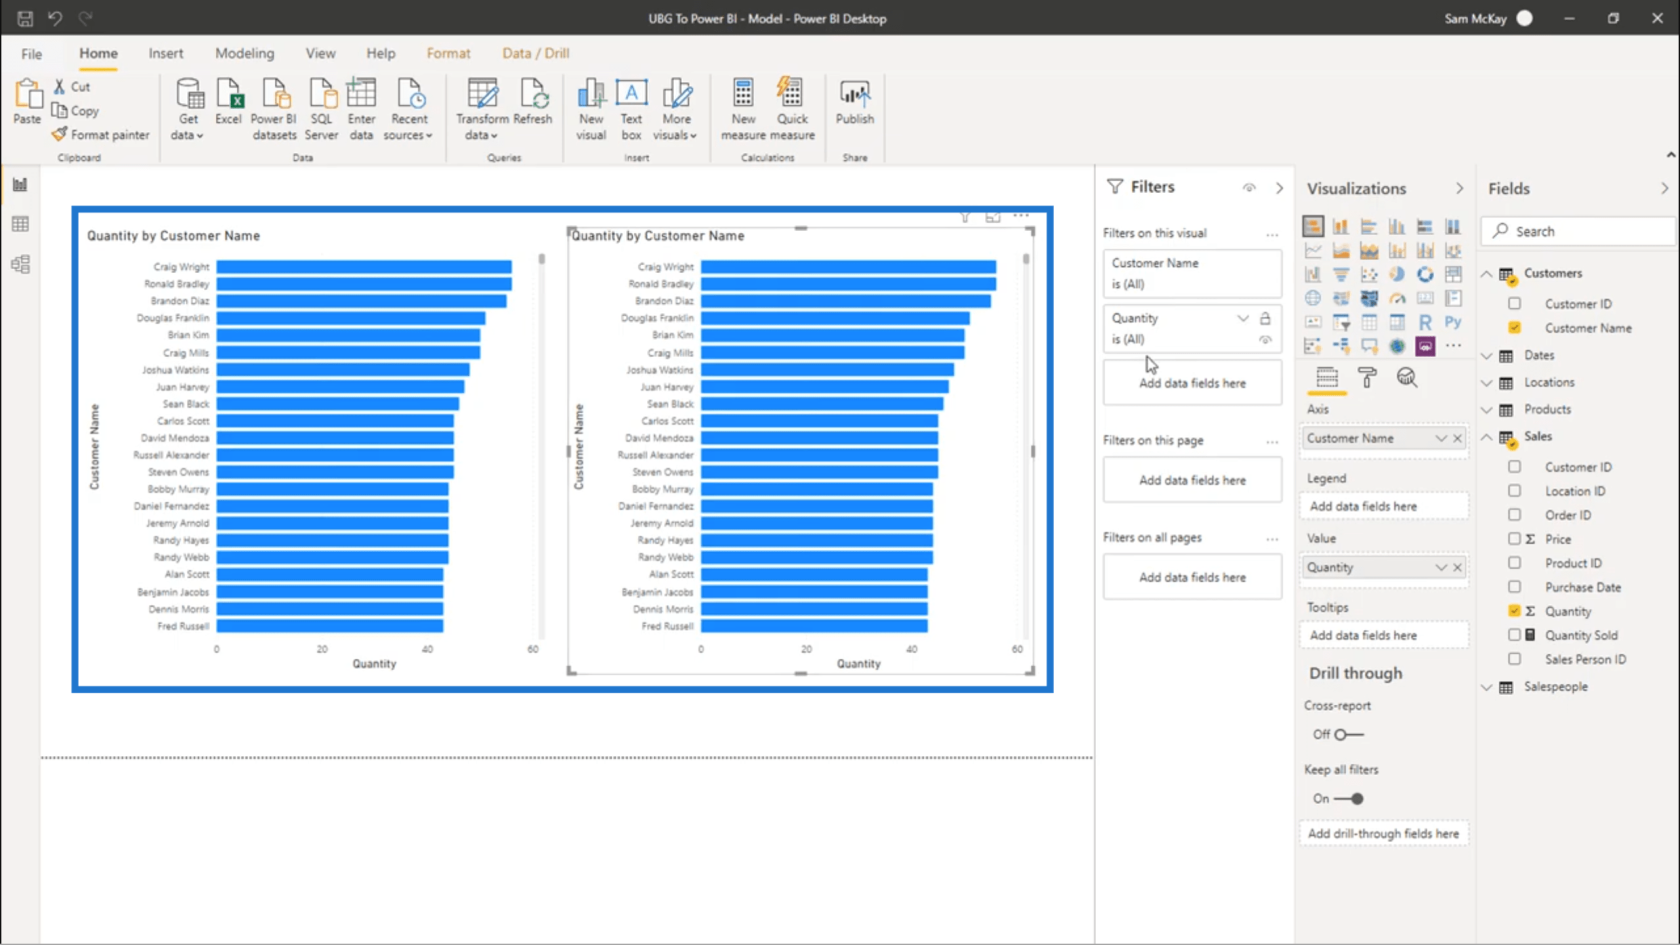
Task: Remove the Quantity field from Value well
Action: coord(1458,567)
